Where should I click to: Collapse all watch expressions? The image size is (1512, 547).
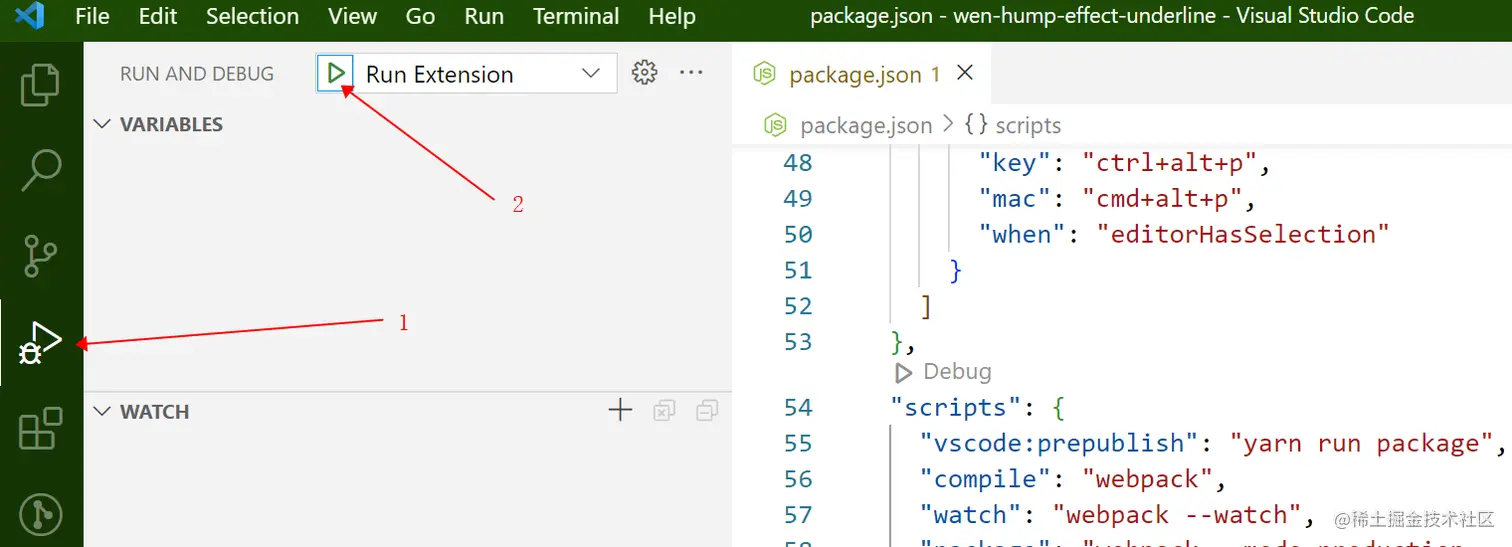tap(708, 410)
